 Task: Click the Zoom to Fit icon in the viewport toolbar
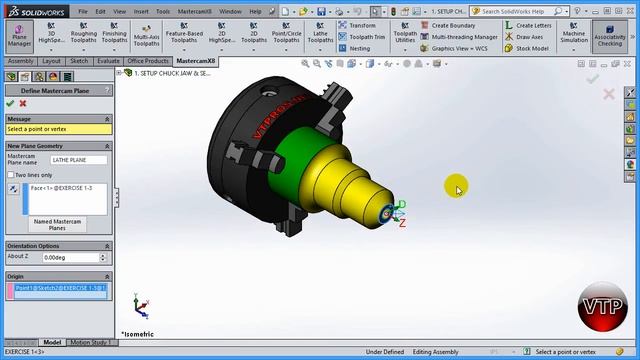[x=305, y=64]
